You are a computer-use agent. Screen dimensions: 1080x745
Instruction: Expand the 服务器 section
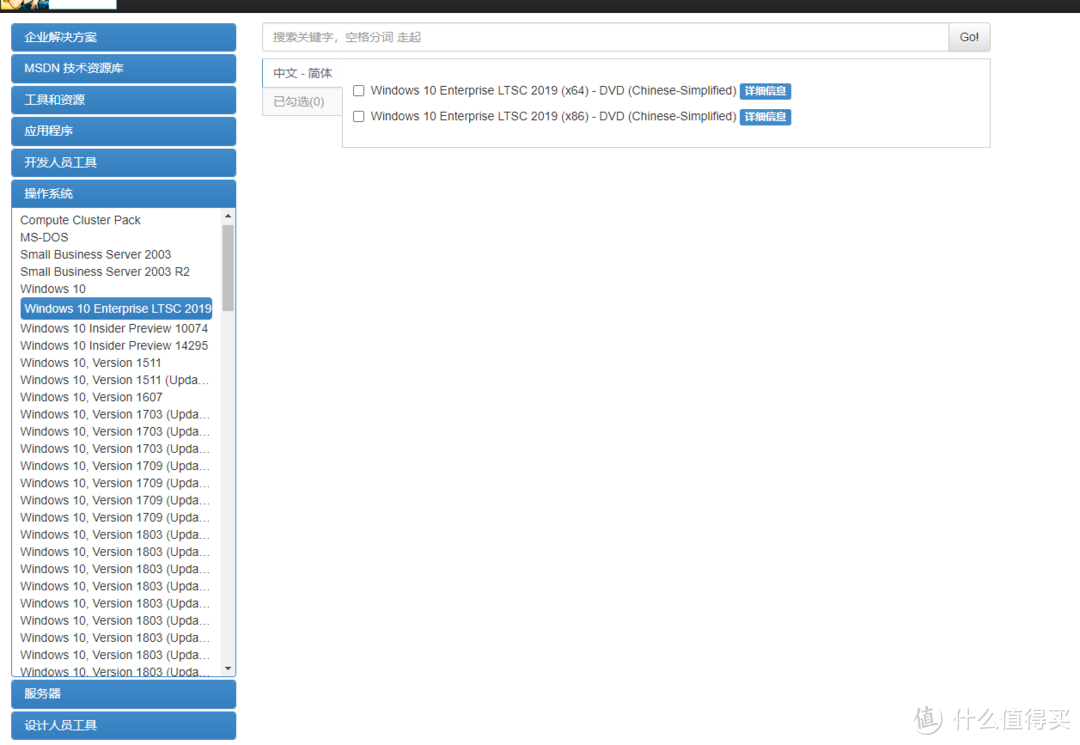[123, 694]
